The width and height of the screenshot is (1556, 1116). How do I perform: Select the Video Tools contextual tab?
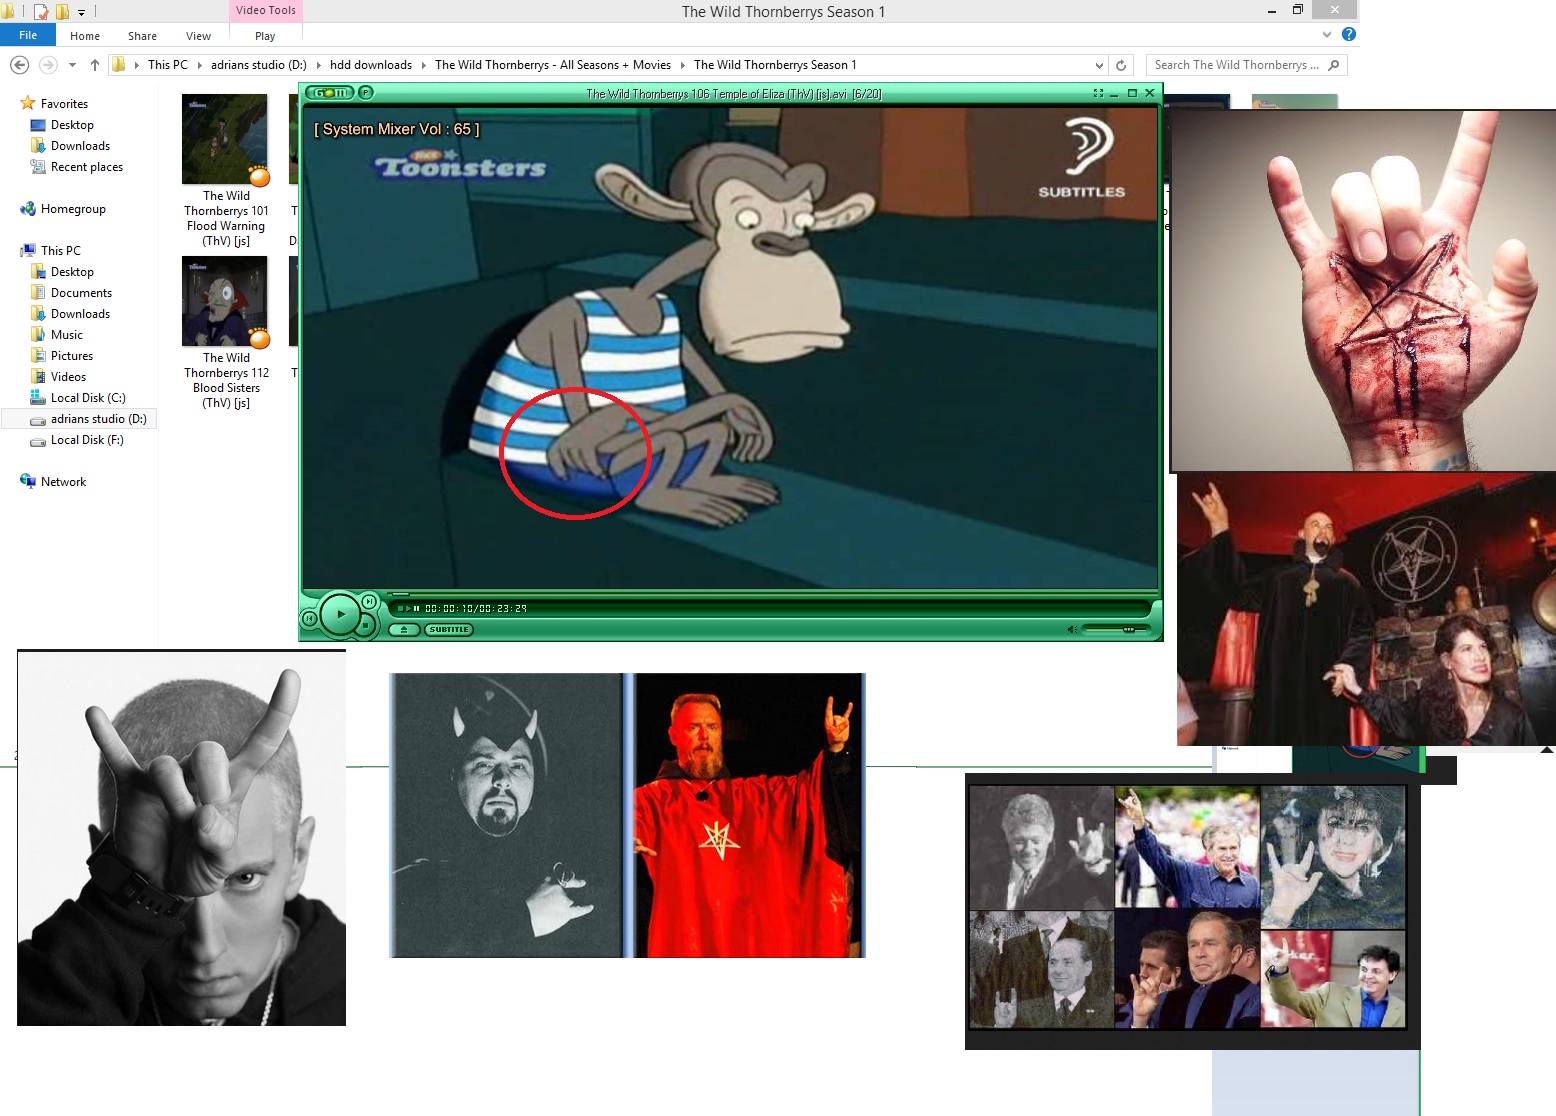tap(266, 11)
